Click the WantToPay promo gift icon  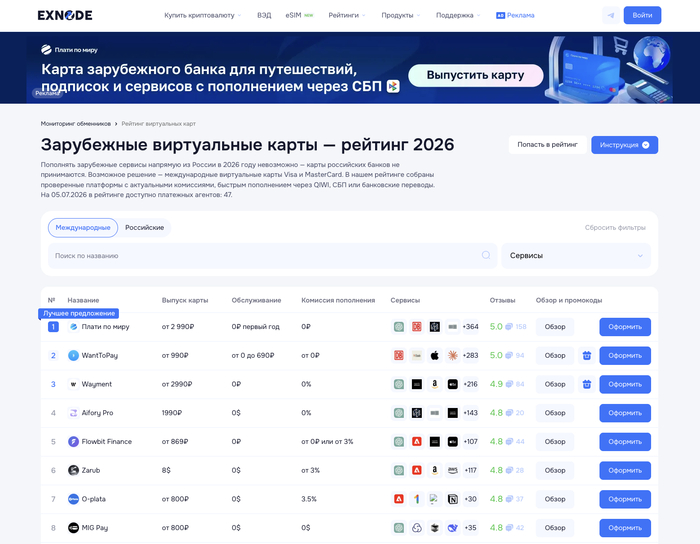[x=587, y=356]
